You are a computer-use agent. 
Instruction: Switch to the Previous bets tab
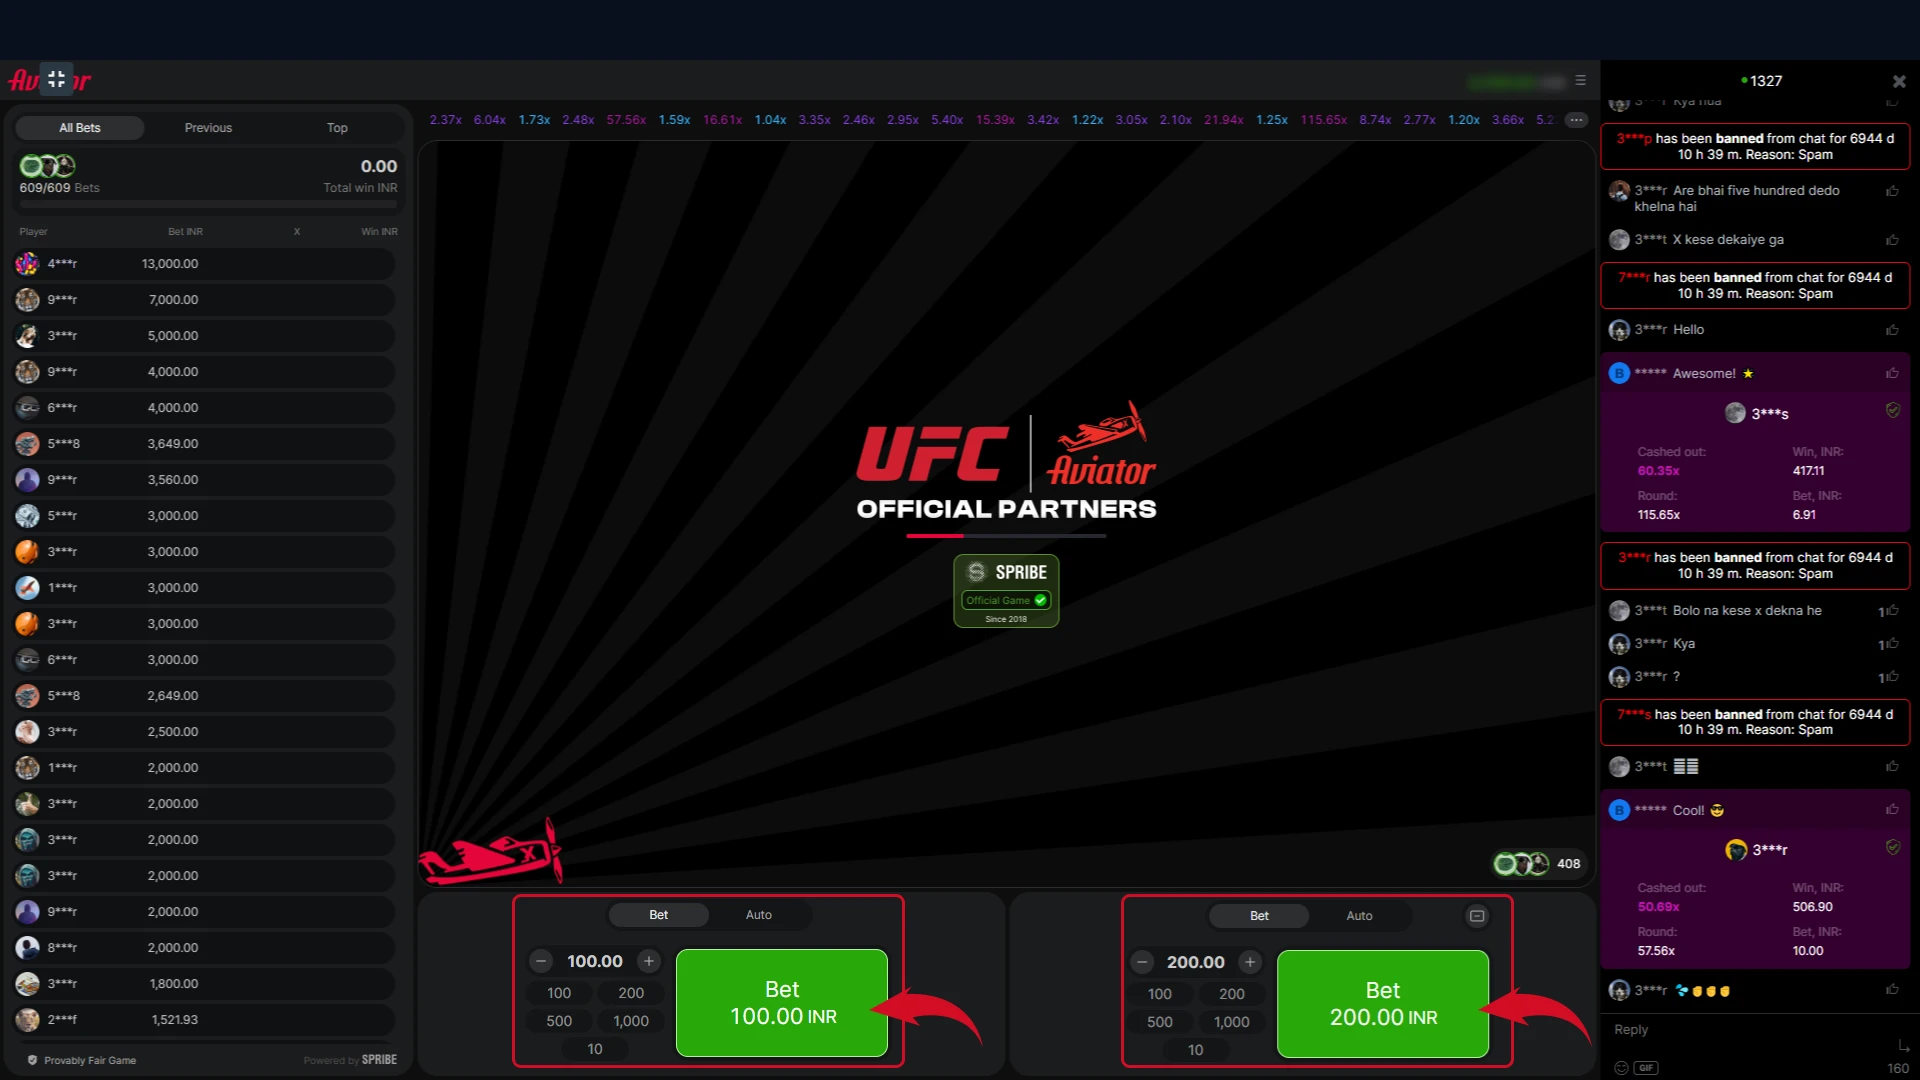(208, 127)
